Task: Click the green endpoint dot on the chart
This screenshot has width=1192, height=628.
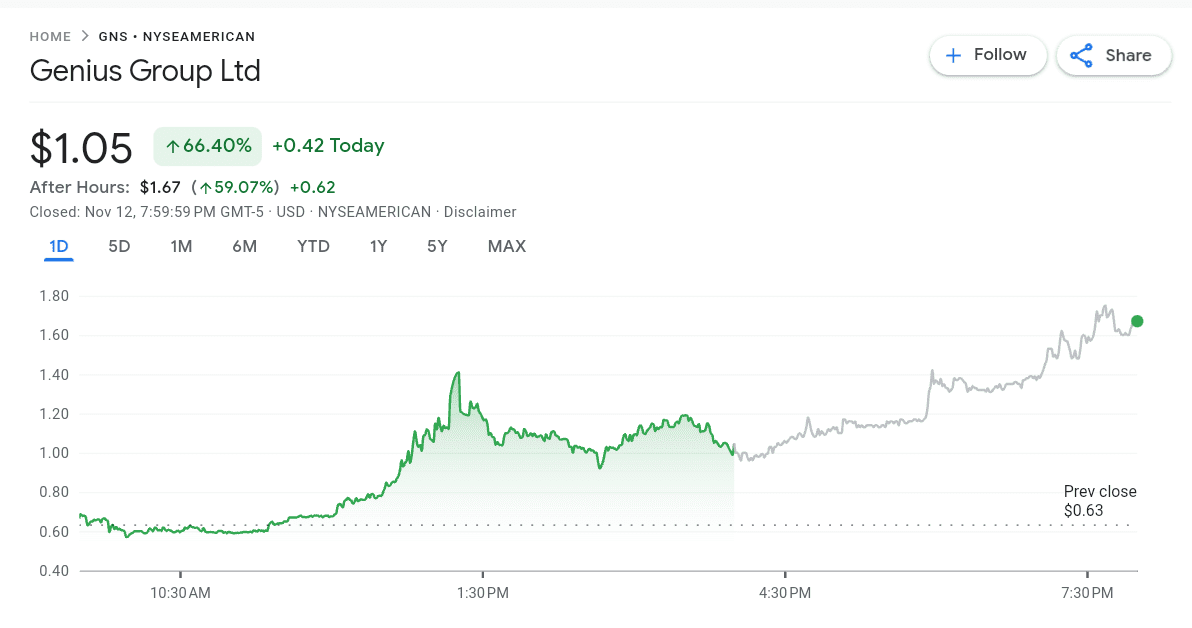Action: [x=1137, y=321]
